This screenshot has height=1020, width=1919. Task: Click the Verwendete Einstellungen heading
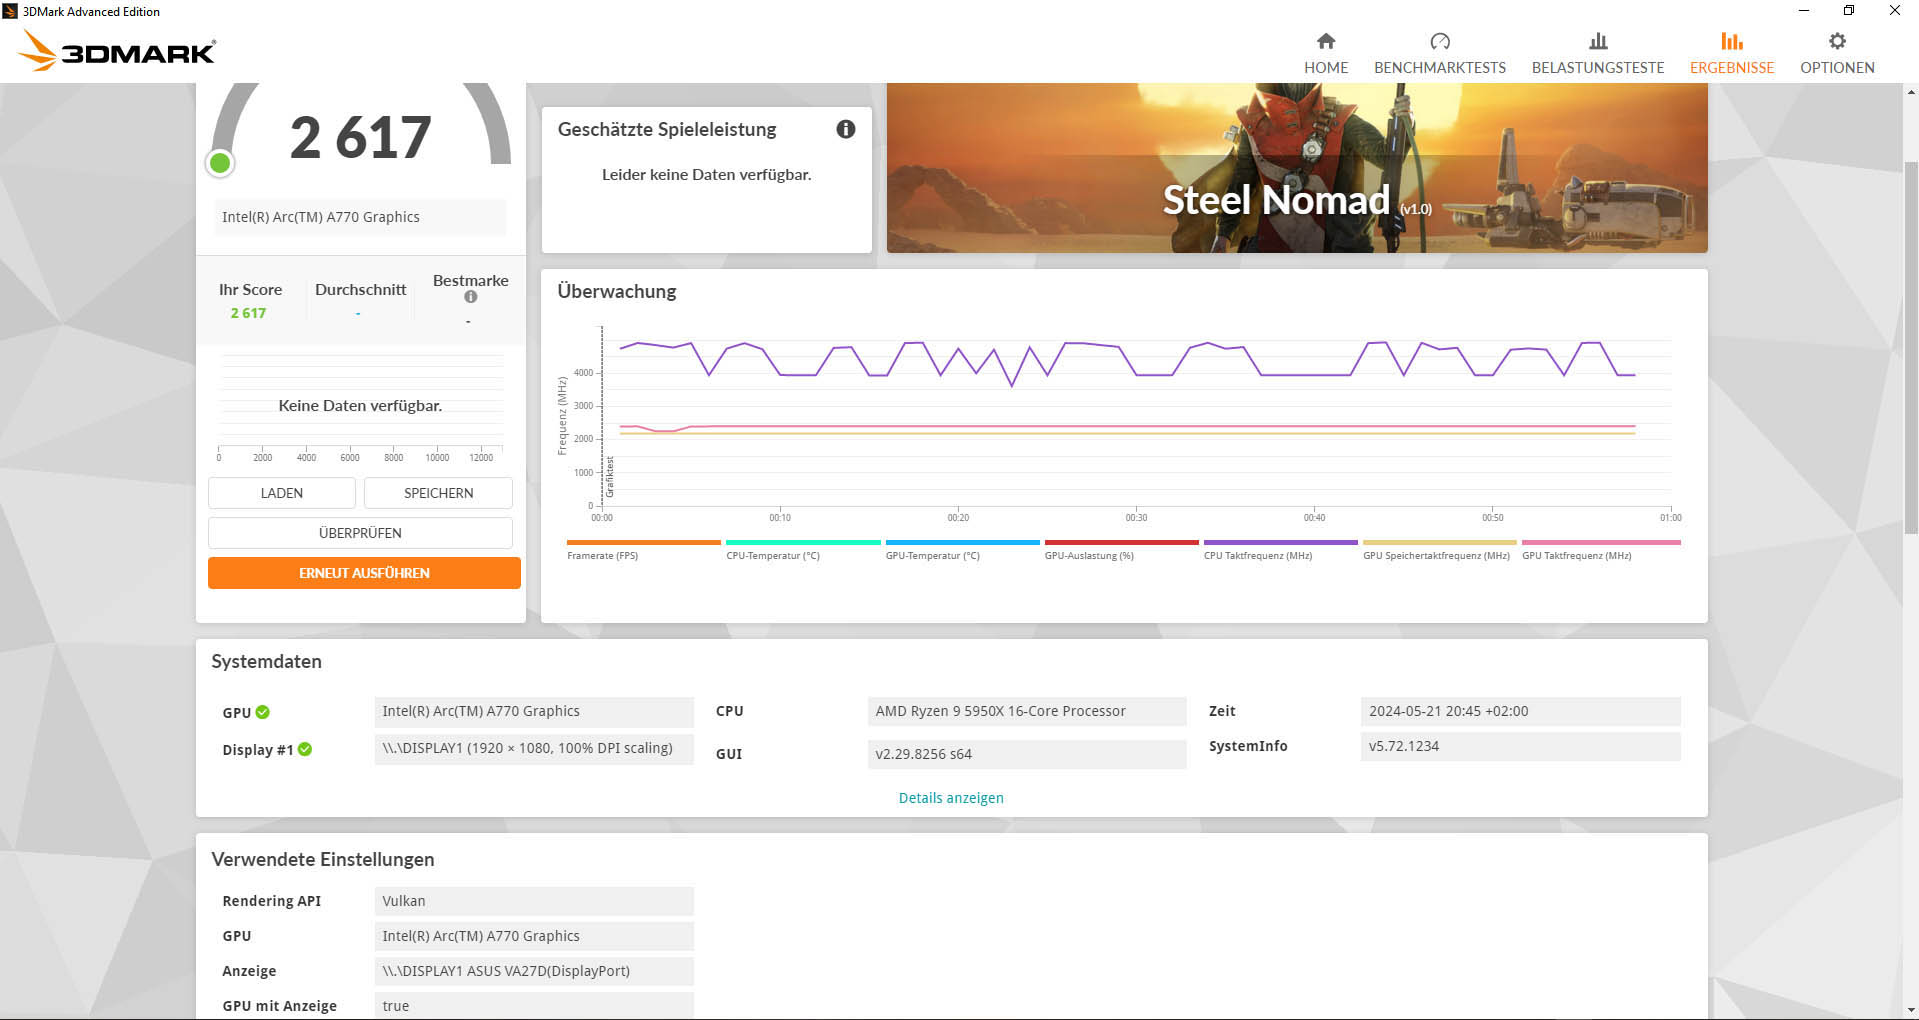click(x=323, y=860)
